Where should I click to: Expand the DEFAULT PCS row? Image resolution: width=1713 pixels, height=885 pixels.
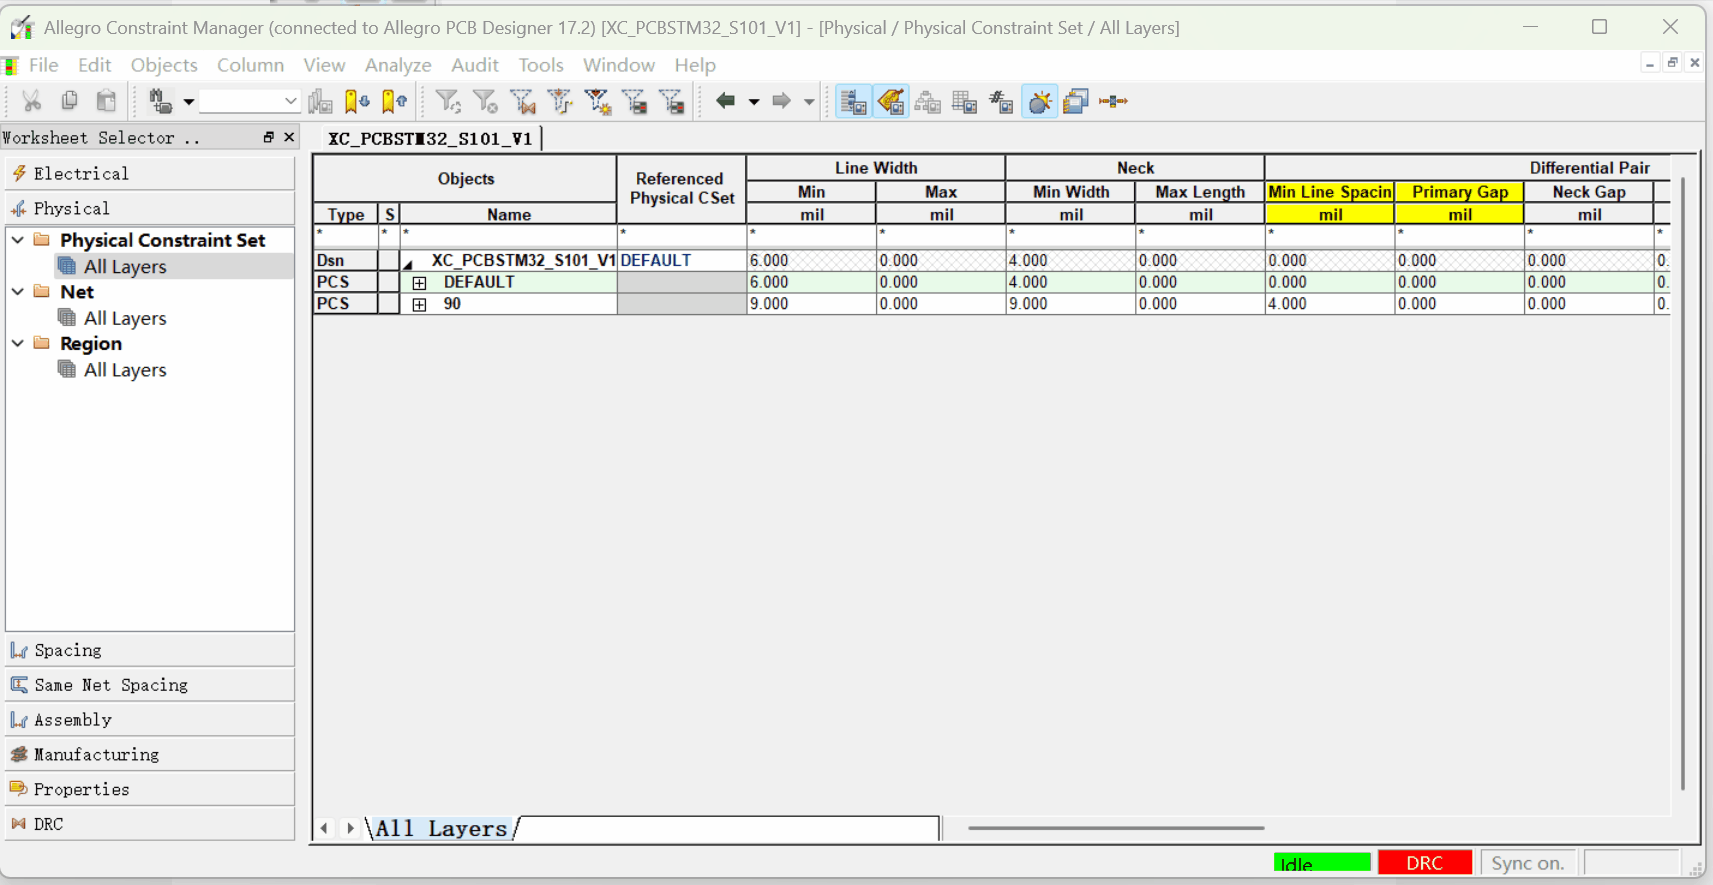point(420,283)
